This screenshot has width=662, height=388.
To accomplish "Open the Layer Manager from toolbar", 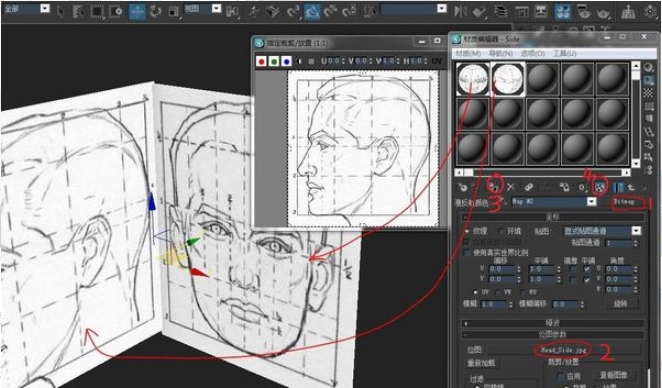I will click(501, 11).
